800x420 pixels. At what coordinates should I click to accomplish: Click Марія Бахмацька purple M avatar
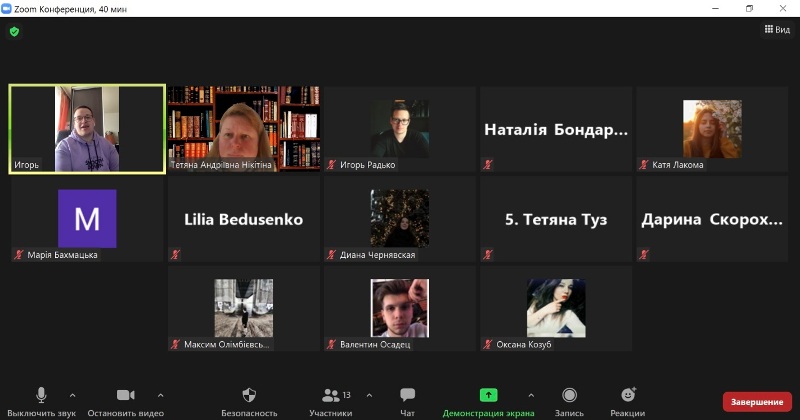tap(87, 218)
